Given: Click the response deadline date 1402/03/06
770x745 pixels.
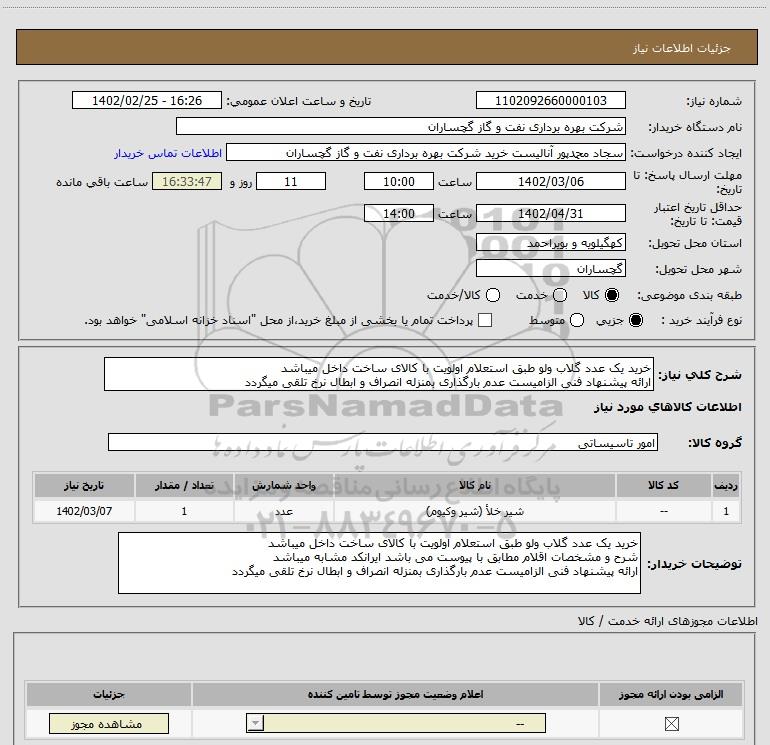Looking at the screenshot, I should point(550,181).
